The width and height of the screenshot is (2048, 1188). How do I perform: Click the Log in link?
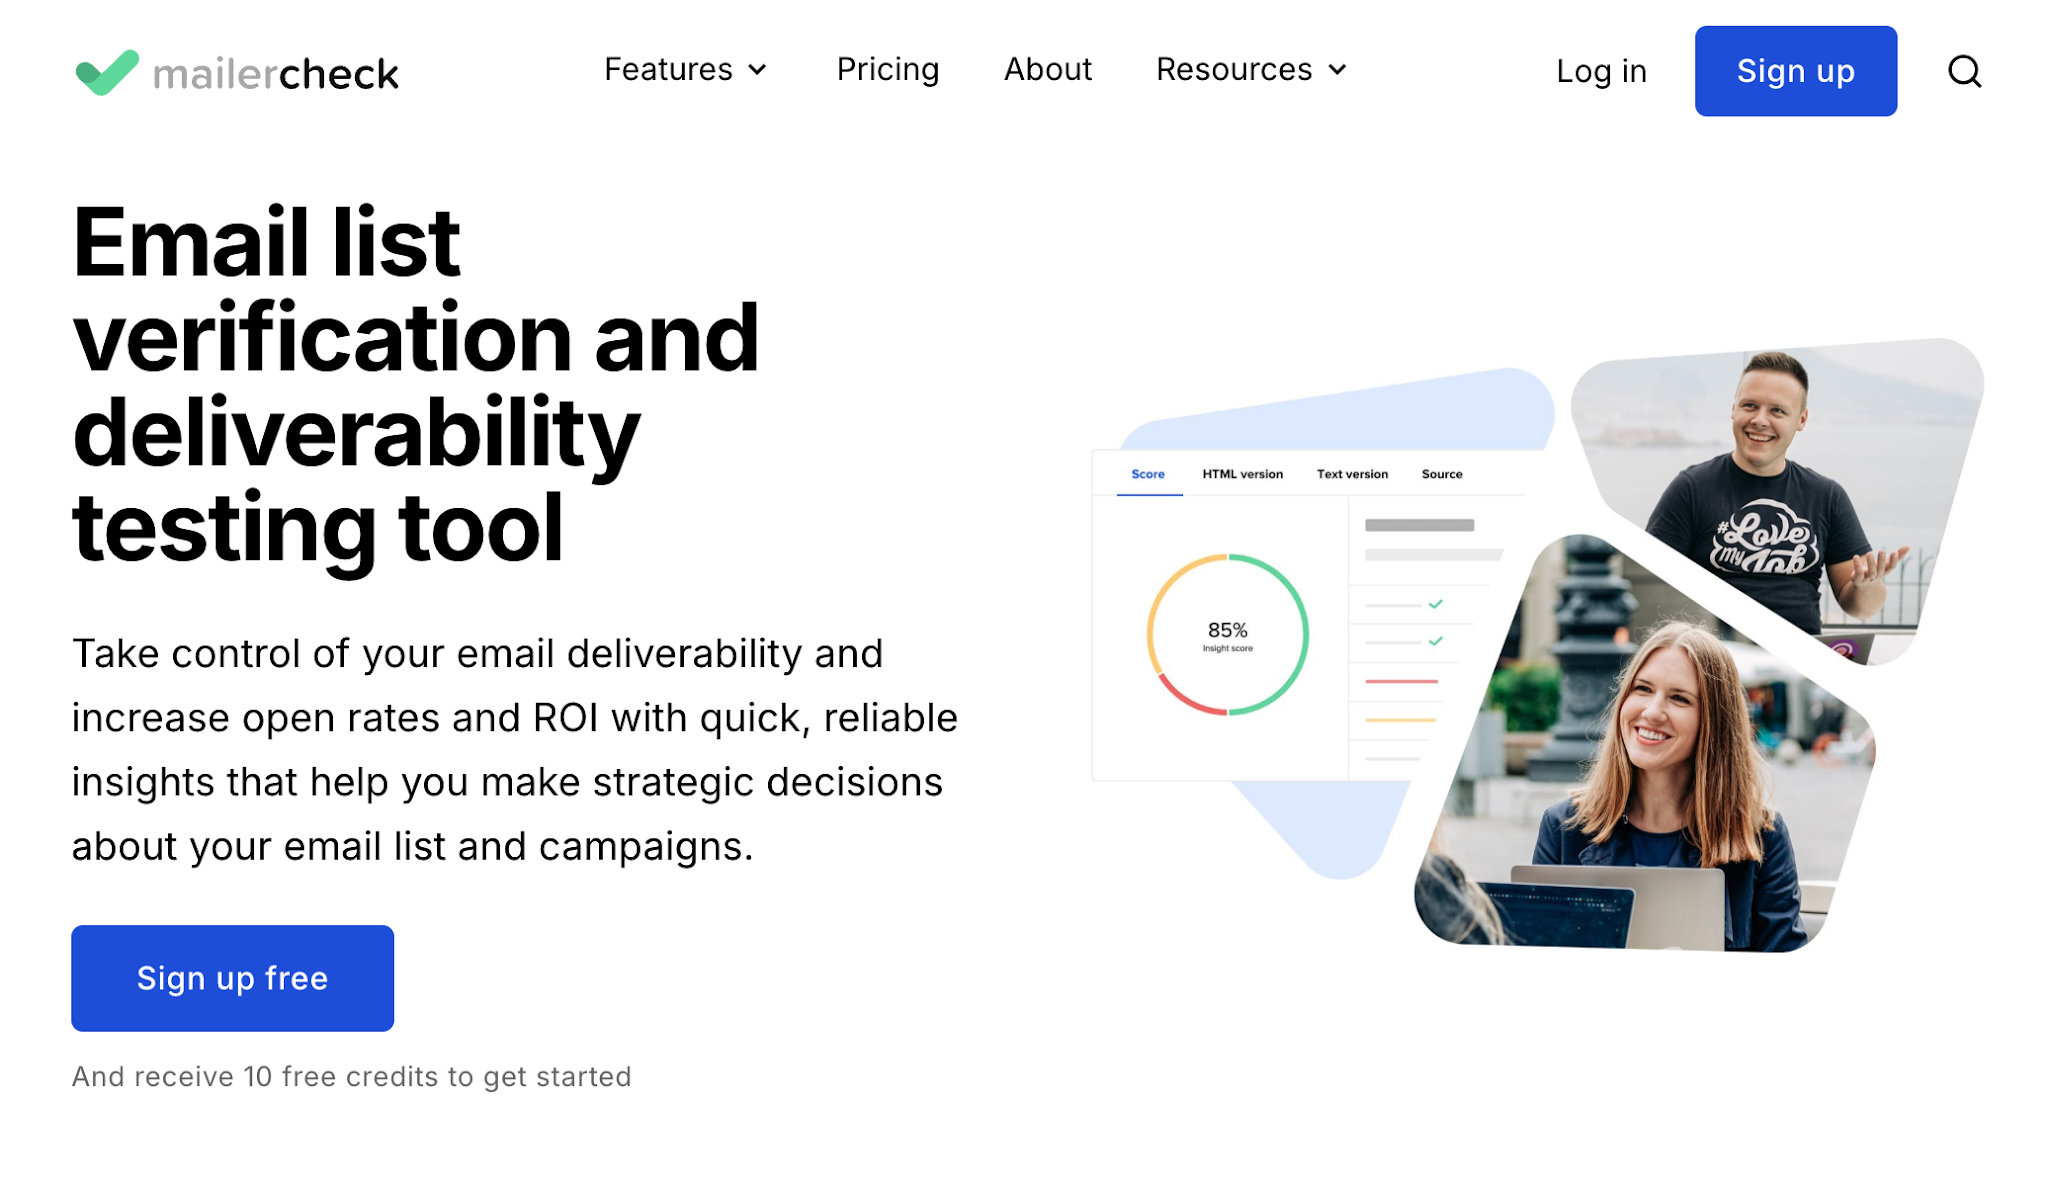point(1601,71)
